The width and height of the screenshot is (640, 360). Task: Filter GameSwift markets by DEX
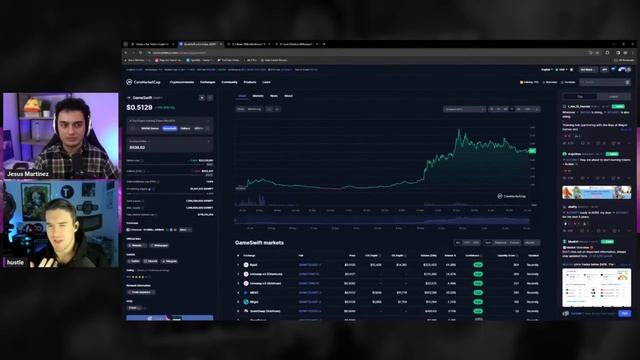coord(476,242)
